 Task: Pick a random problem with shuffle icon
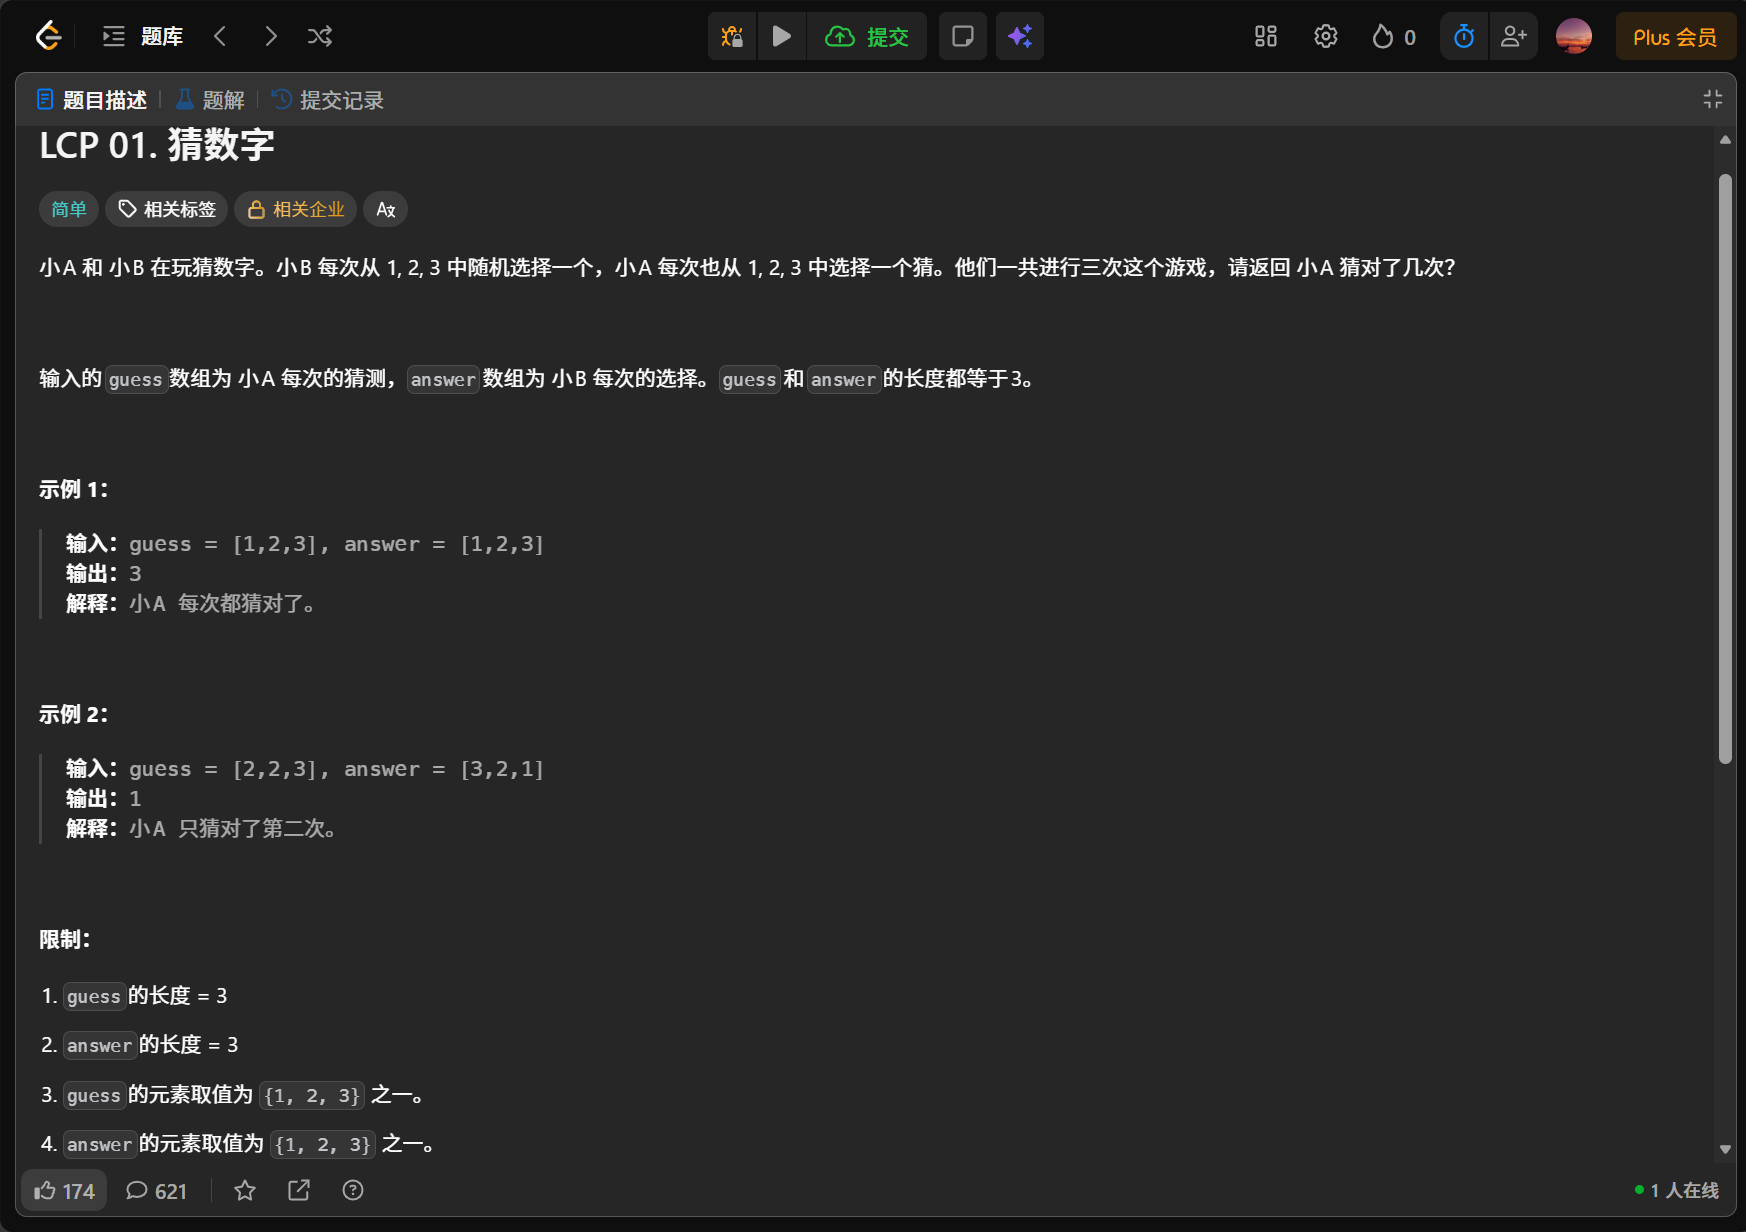(320, 37)
